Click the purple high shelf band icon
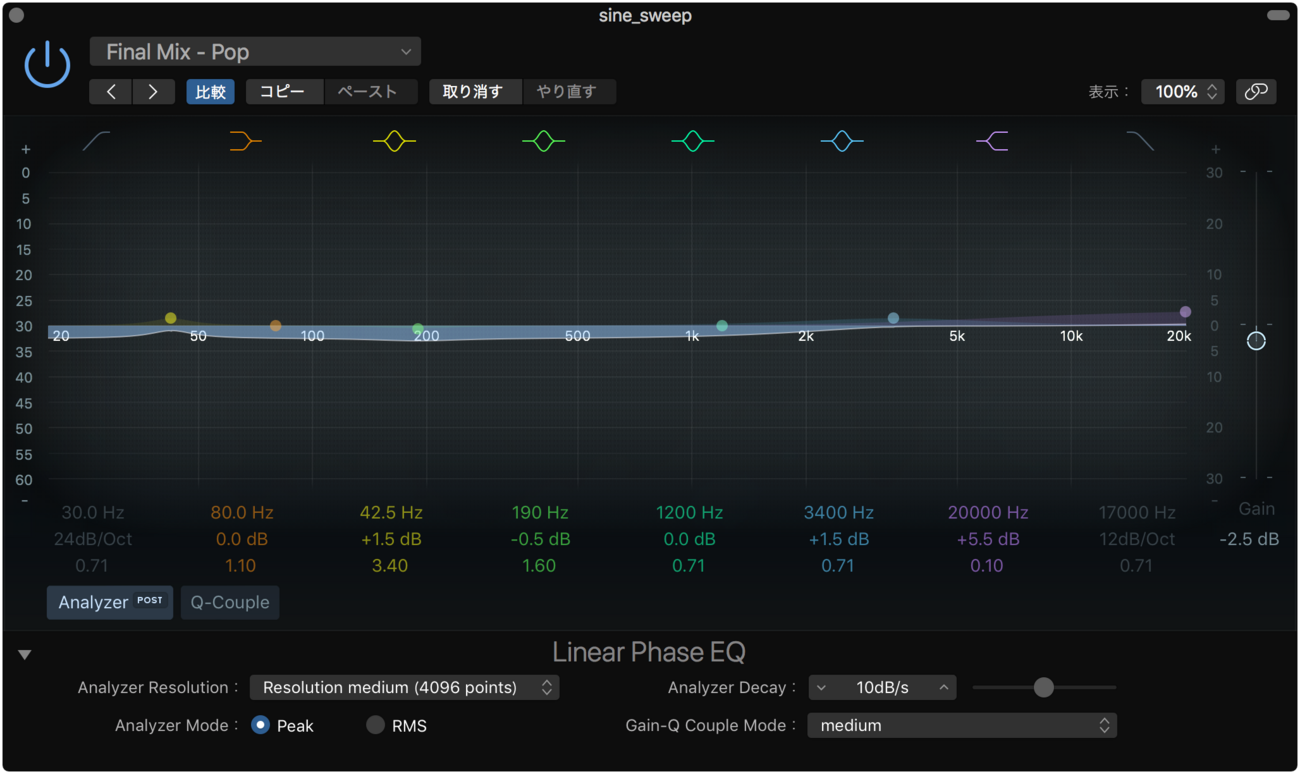 click(992, 142)
